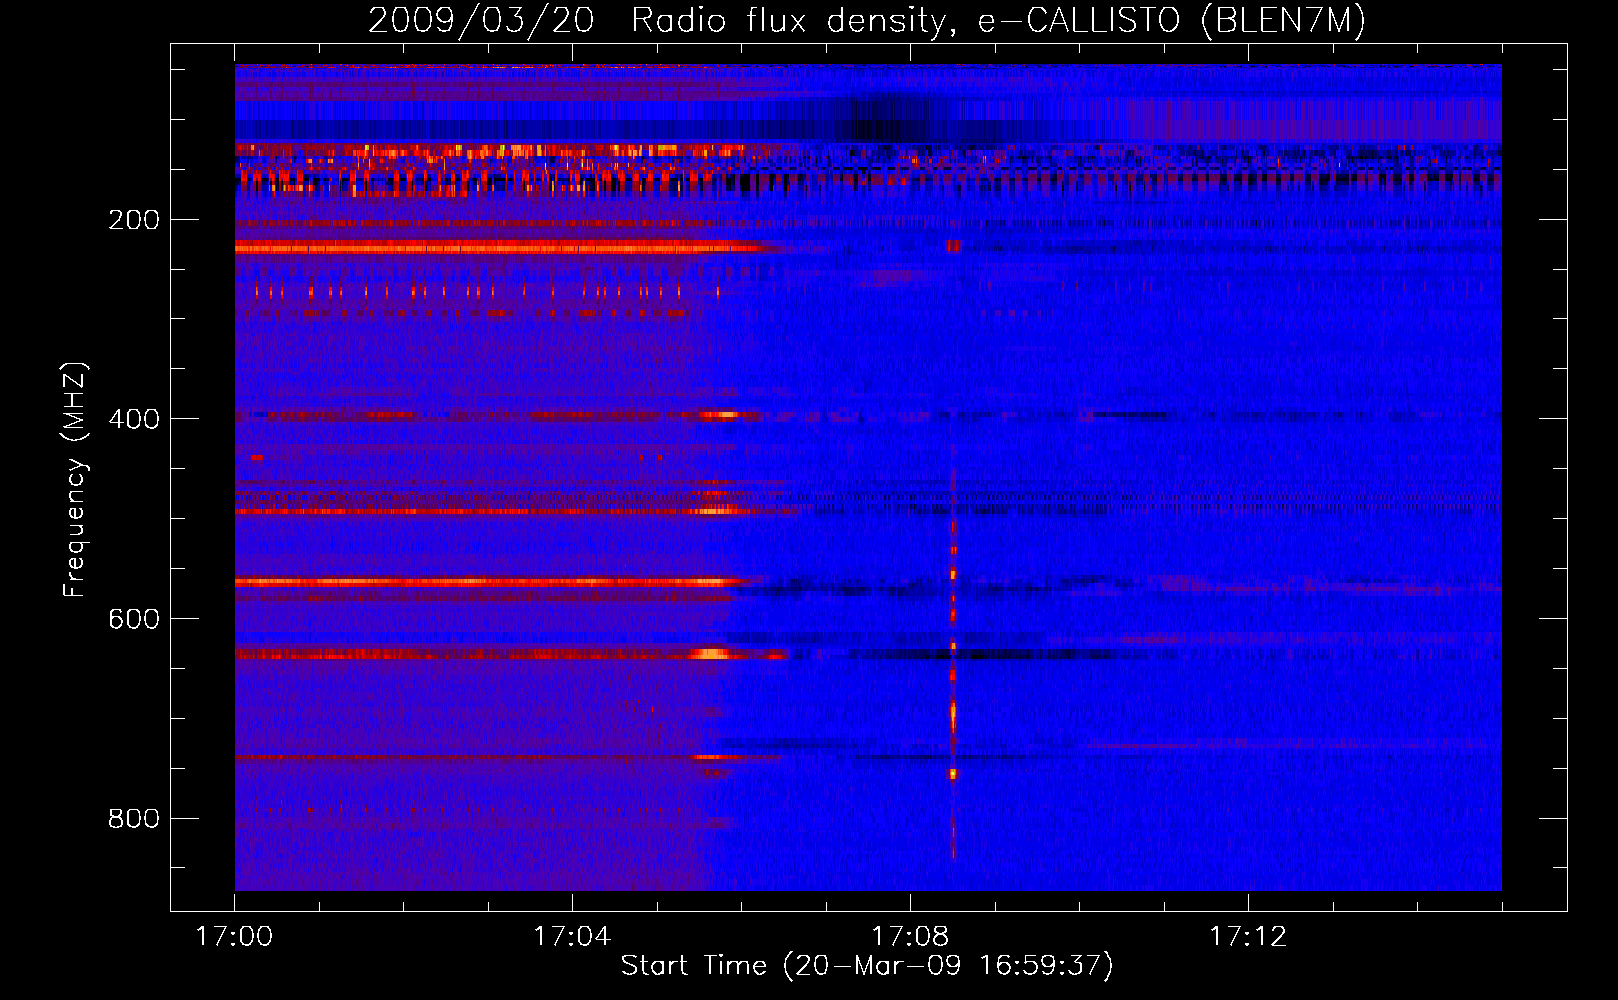Click the '400' frequency tick label
Screen dimensions: 1618x1000
point(134,419)
